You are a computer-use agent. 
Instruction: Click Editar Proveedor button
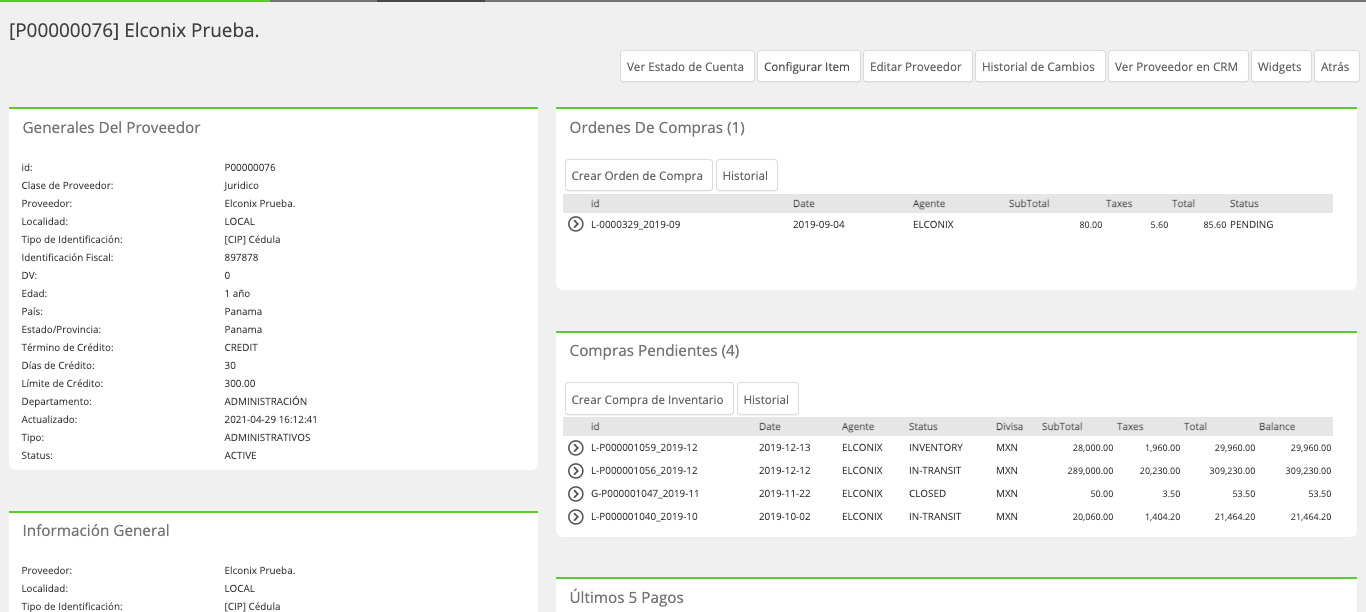coord(917,67)
